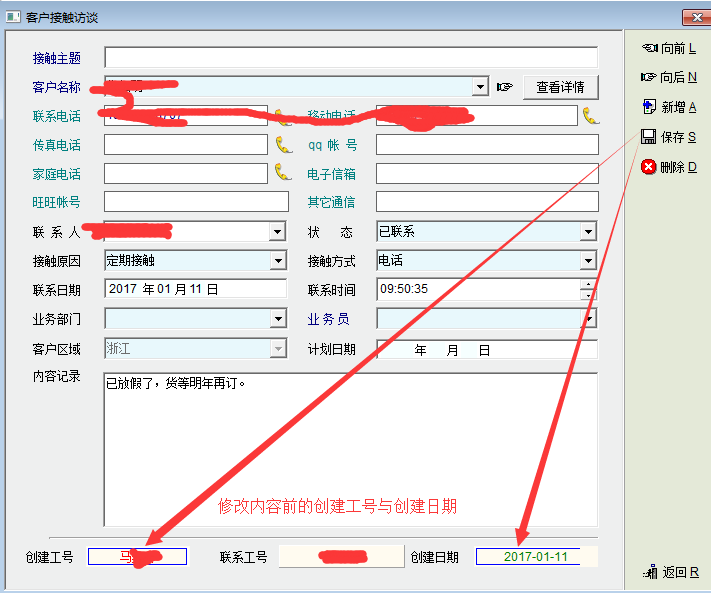Click the phone icon next to 移动电话
This screenshot has height=593, width=711.
click(x=590, y=116)
